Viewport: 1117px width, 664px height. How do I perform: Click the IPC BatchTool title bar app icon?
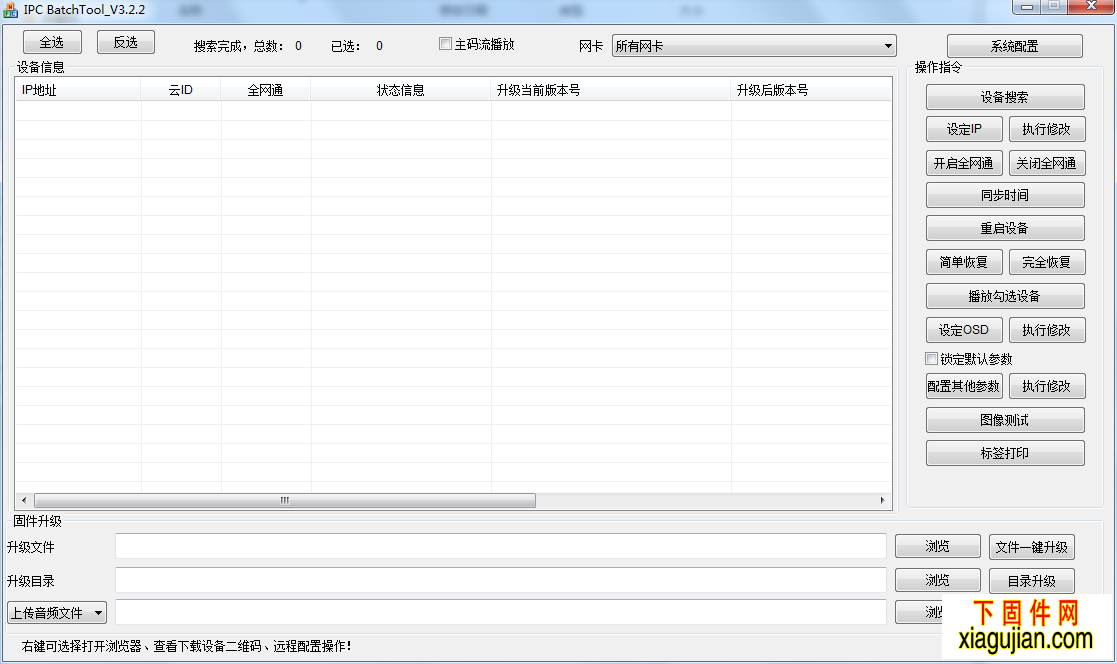pyautogui.click(x=10, y=10)
